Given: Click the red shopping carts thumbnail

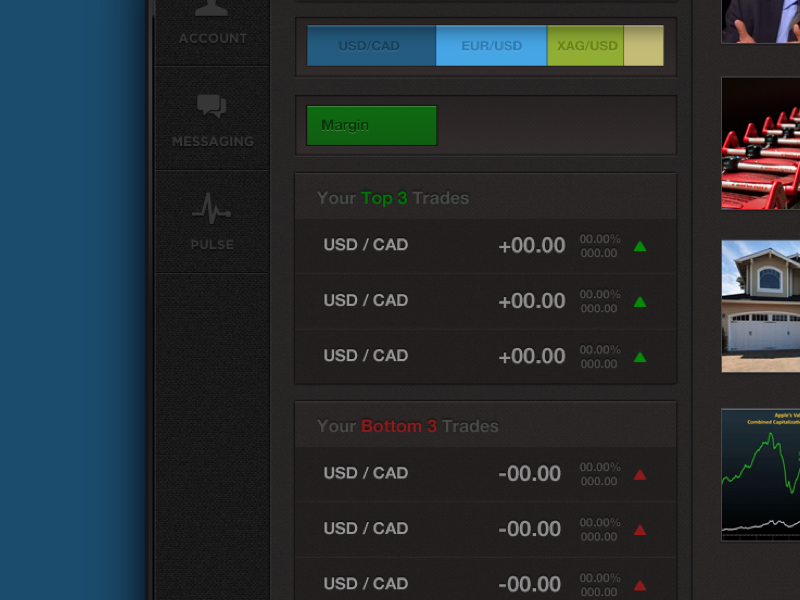Looking at the screenshot, I should [760, 143].
